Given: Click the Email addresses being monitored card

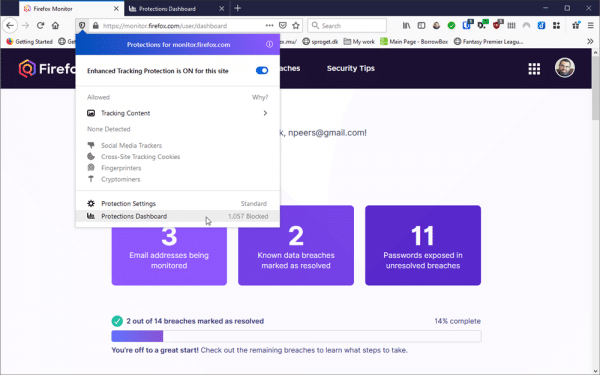Looking at the screenshot, I should (x=169, y=256).
